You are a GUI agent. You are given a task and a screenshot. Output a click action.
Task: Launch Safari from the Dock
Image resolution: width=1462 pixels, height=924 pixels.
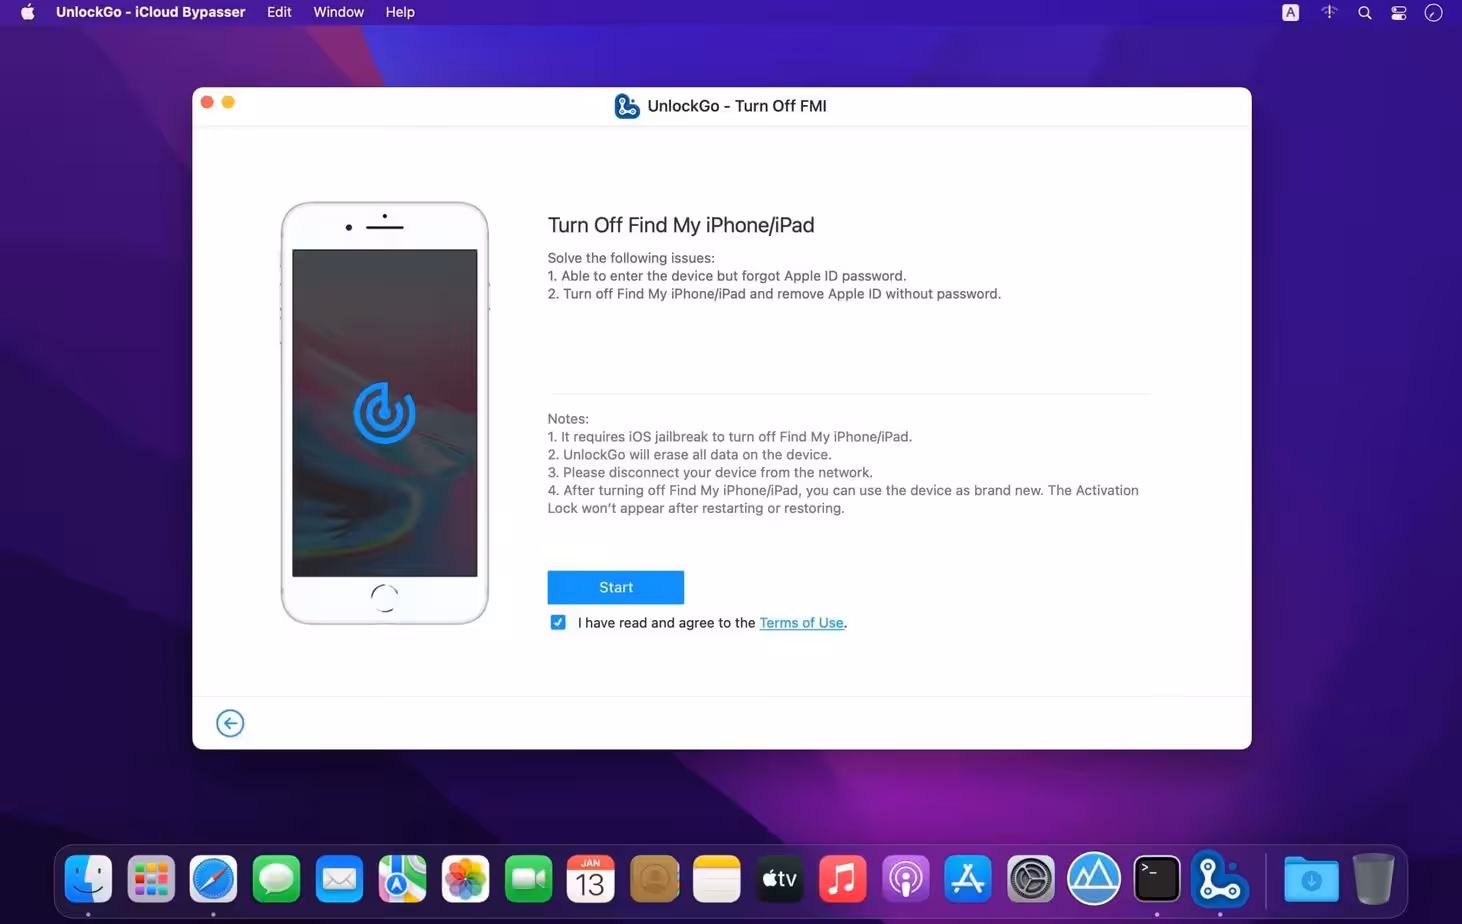point(213,879)
